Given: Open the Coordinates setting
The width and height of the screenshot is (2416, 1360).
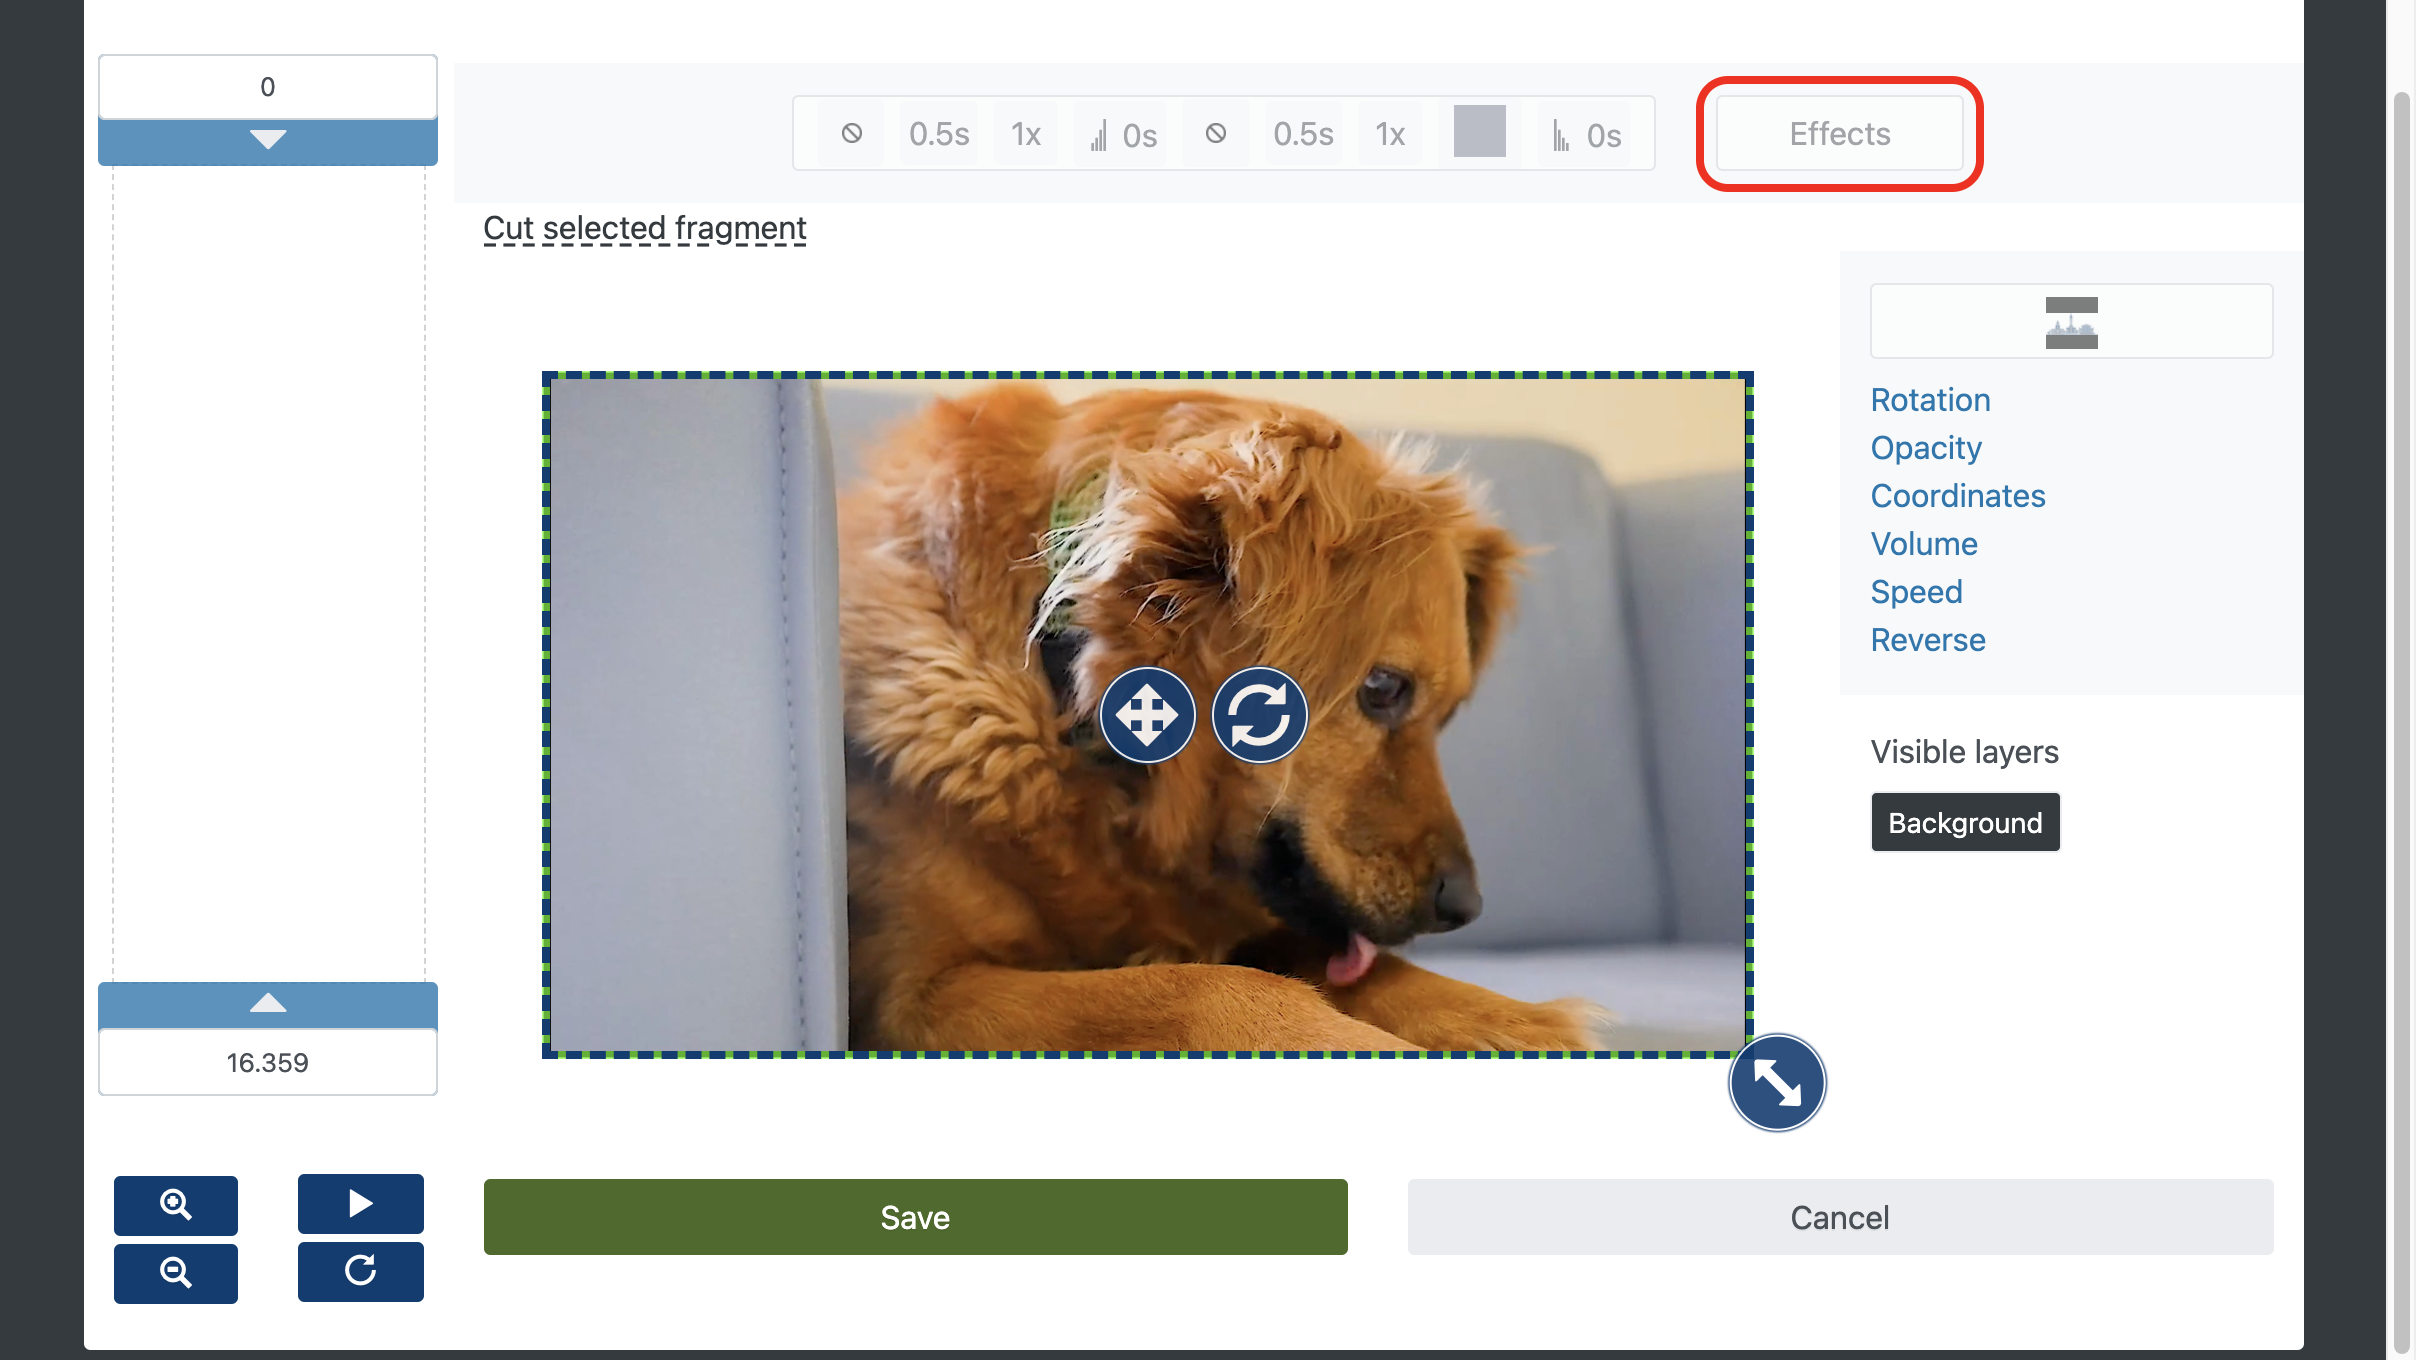Looking at the screenshot, I should 1958,496.
